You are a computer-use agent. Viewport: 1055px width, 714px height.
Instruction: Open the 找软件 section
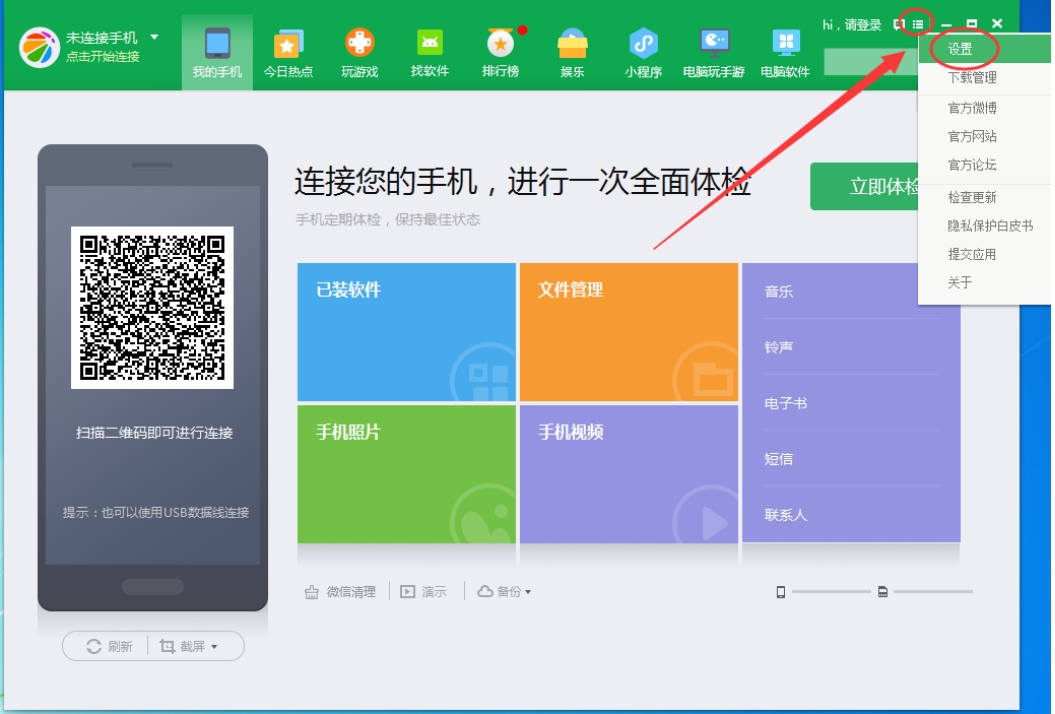(430, 52)
